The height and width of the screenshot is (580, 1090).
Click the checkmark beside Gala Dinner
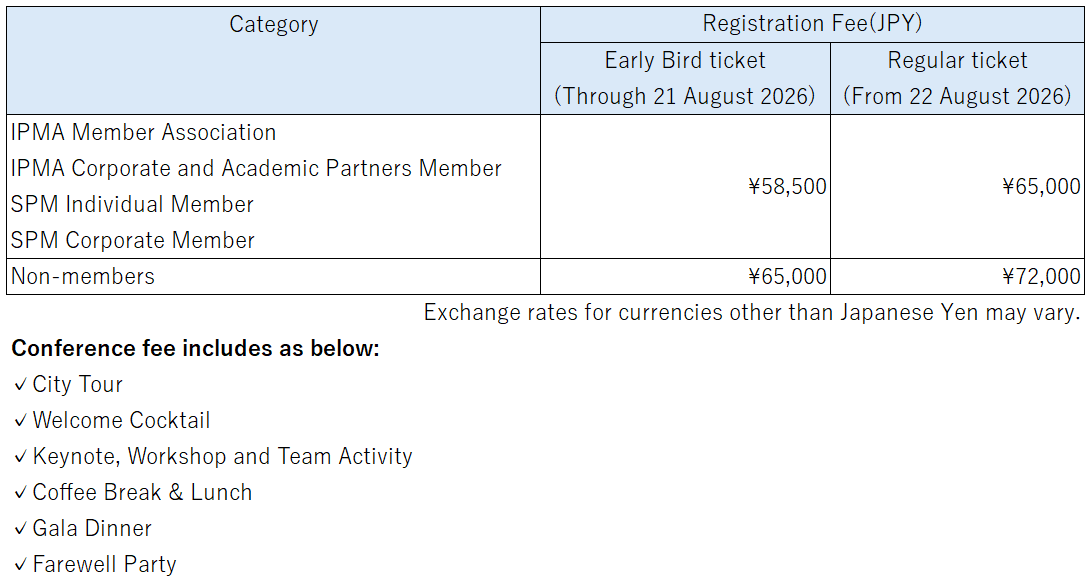20,529
